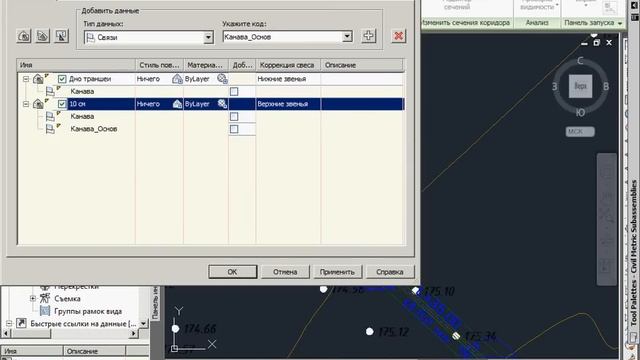Viewport: 640px width, 360px height.
Task: Open the render material picker icon in the Дно траншеи row
Action: pos(222,79)
